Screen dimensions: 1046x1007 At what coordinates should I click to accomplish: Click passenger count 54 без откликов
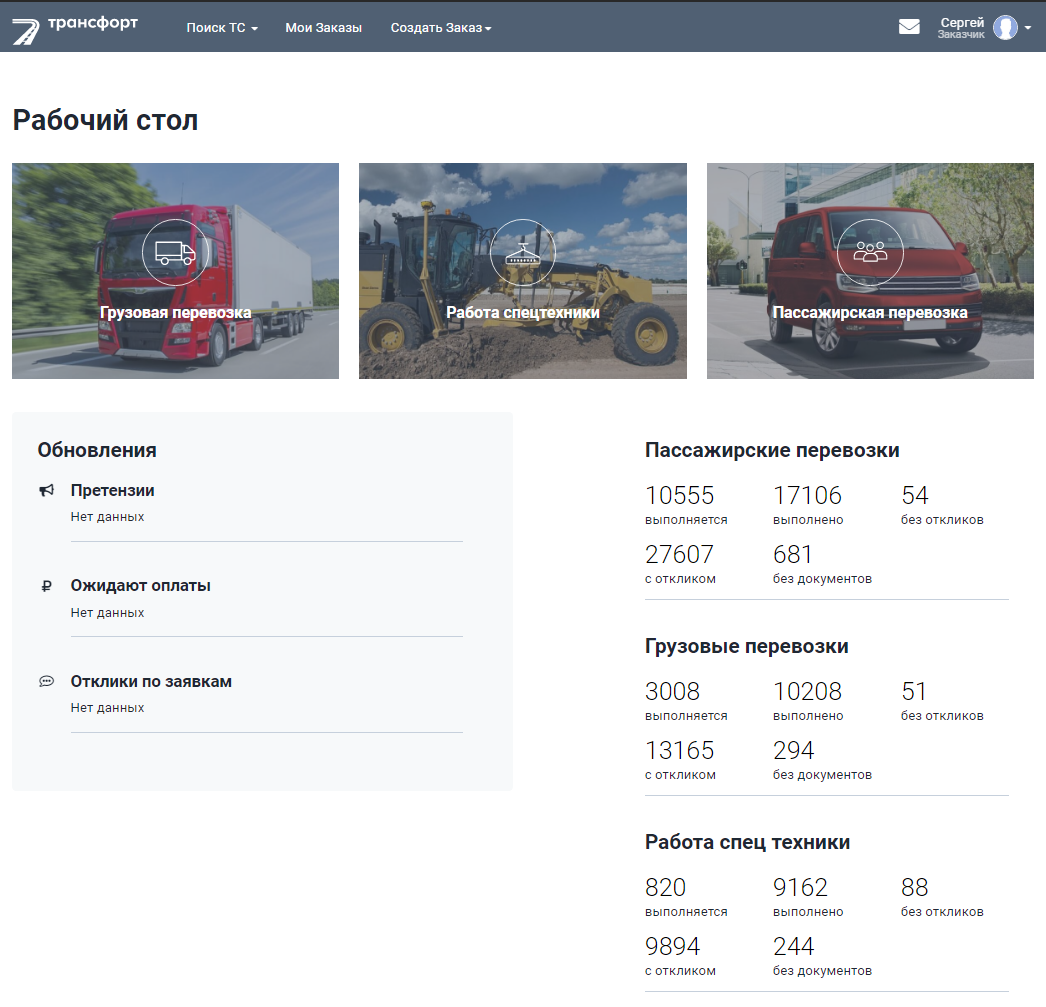942,505
